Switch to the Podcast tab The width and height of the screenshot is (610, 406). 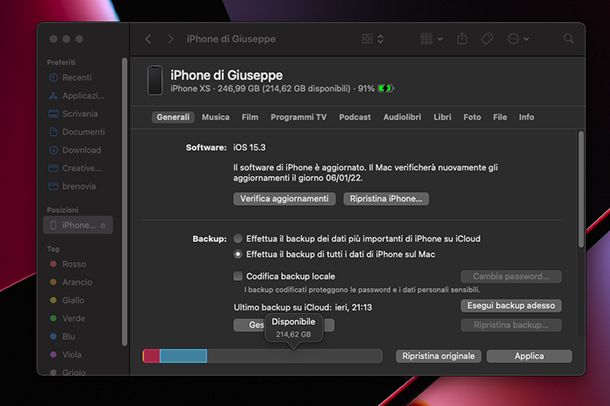(x=355, y=117)
